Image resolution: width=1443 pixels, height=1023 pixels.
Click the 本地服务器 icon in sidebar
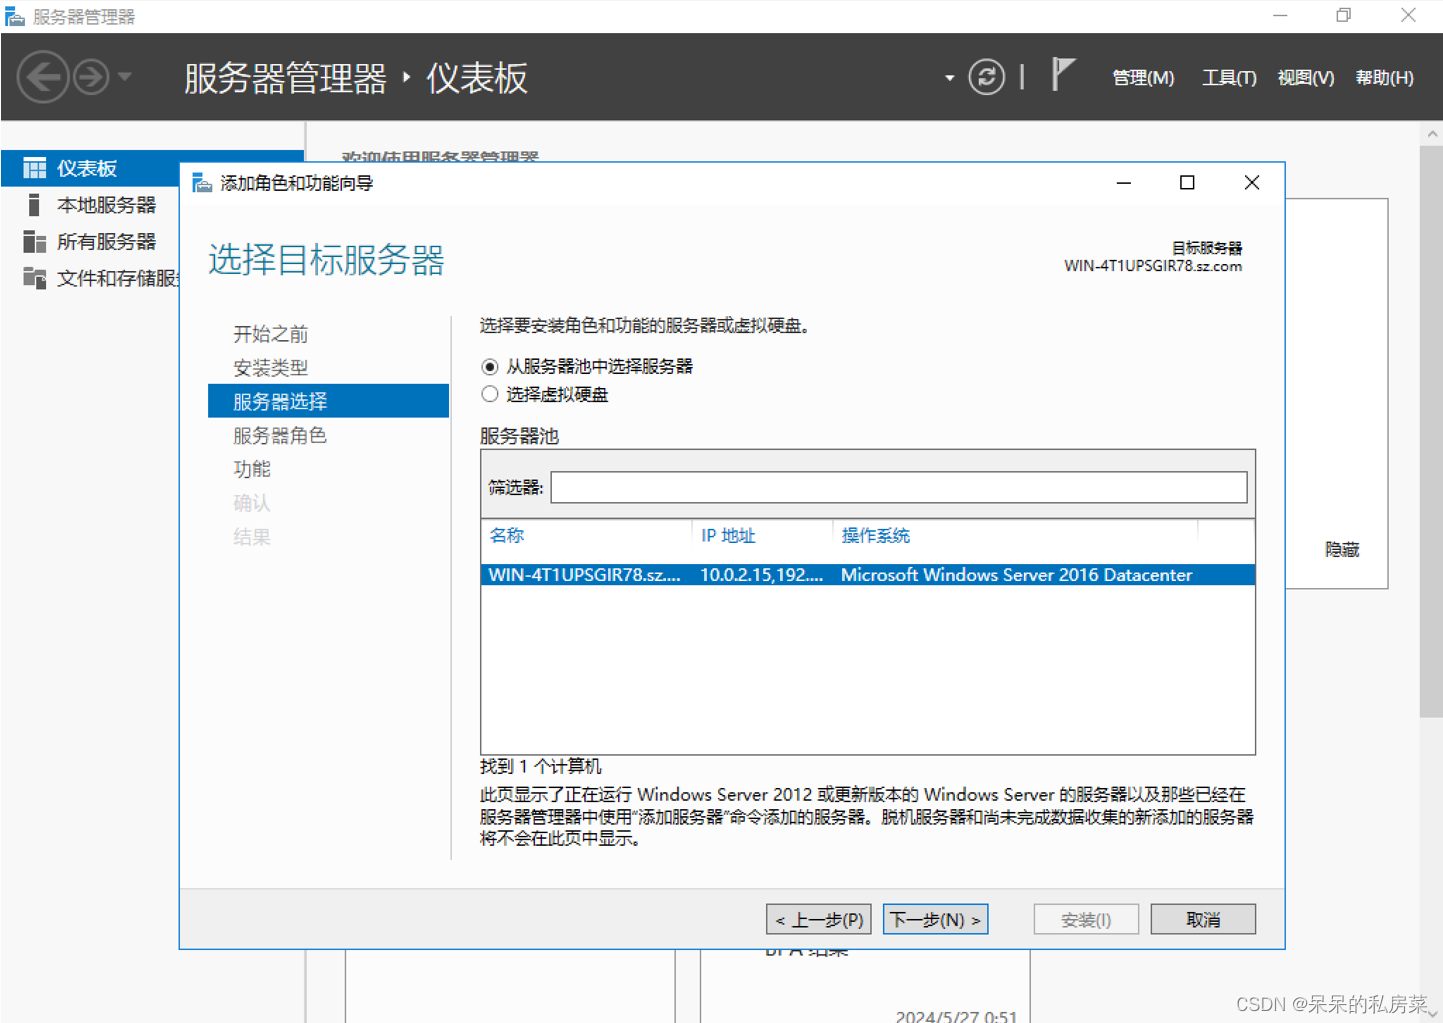click(x=34, y=205)
